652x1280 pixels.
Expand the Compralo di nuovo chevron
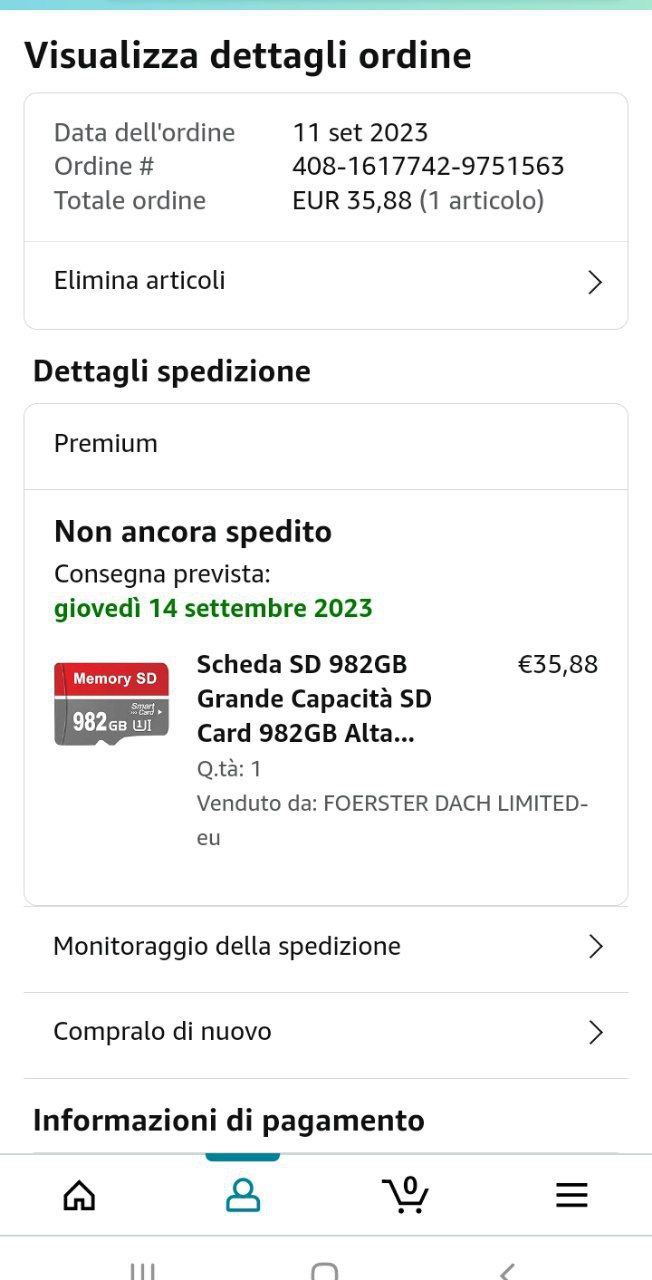[596, 1032]
